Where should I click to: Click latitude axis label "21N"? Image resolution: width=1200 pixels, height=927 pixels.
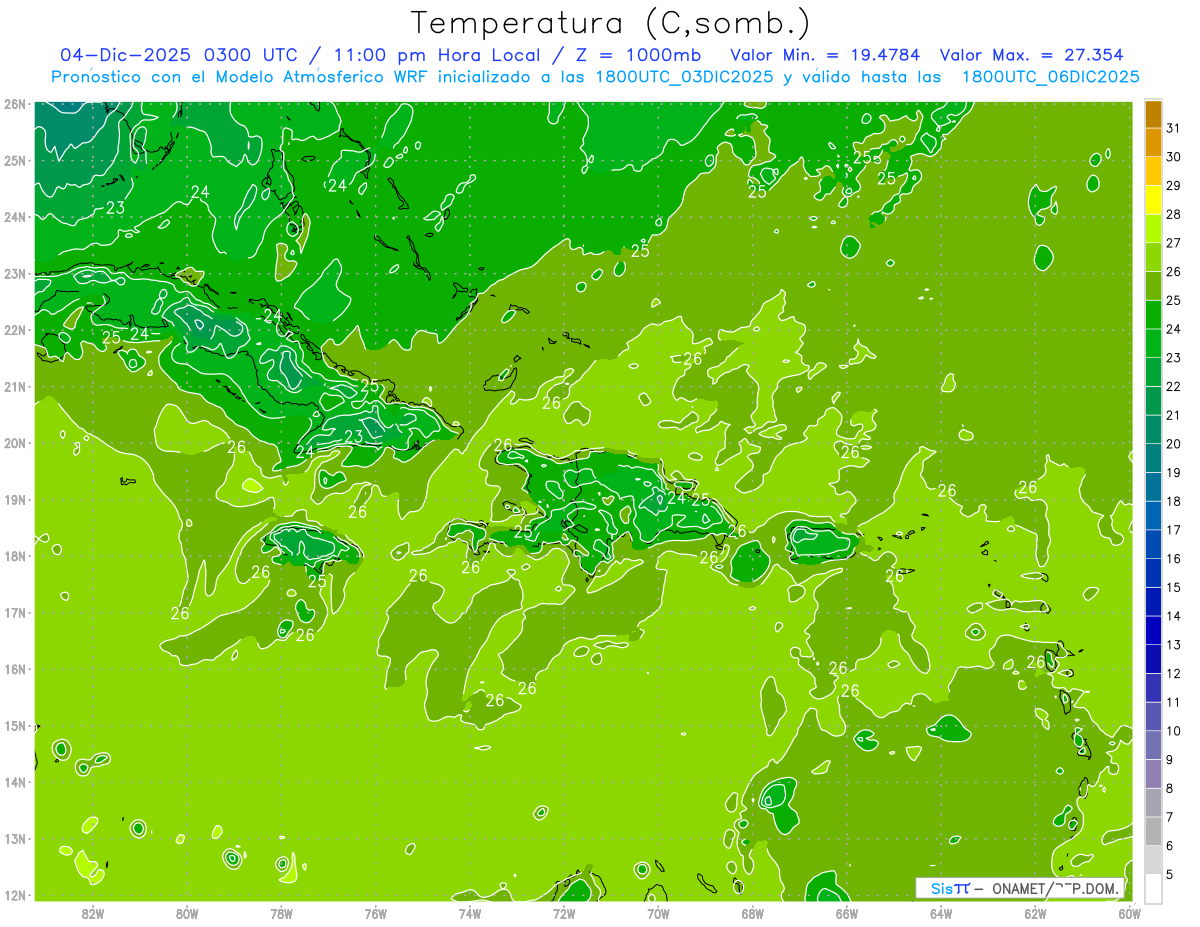pyautogui.click(x=15, y=386)
